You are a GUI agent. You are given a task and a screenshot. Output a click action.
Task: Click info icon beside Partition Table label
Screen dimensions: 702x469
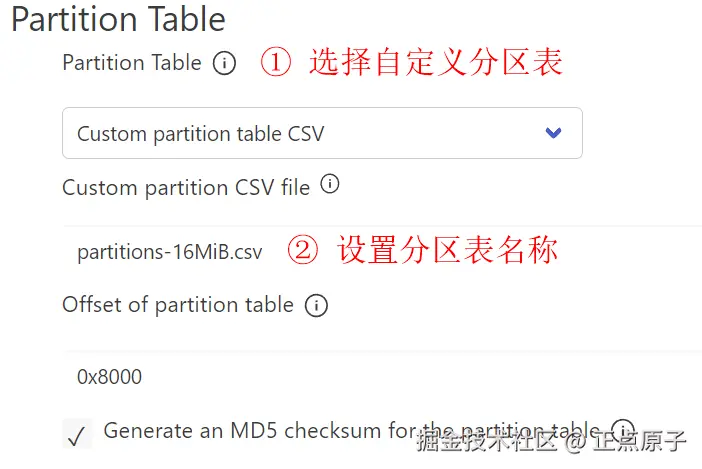(225, 63)
